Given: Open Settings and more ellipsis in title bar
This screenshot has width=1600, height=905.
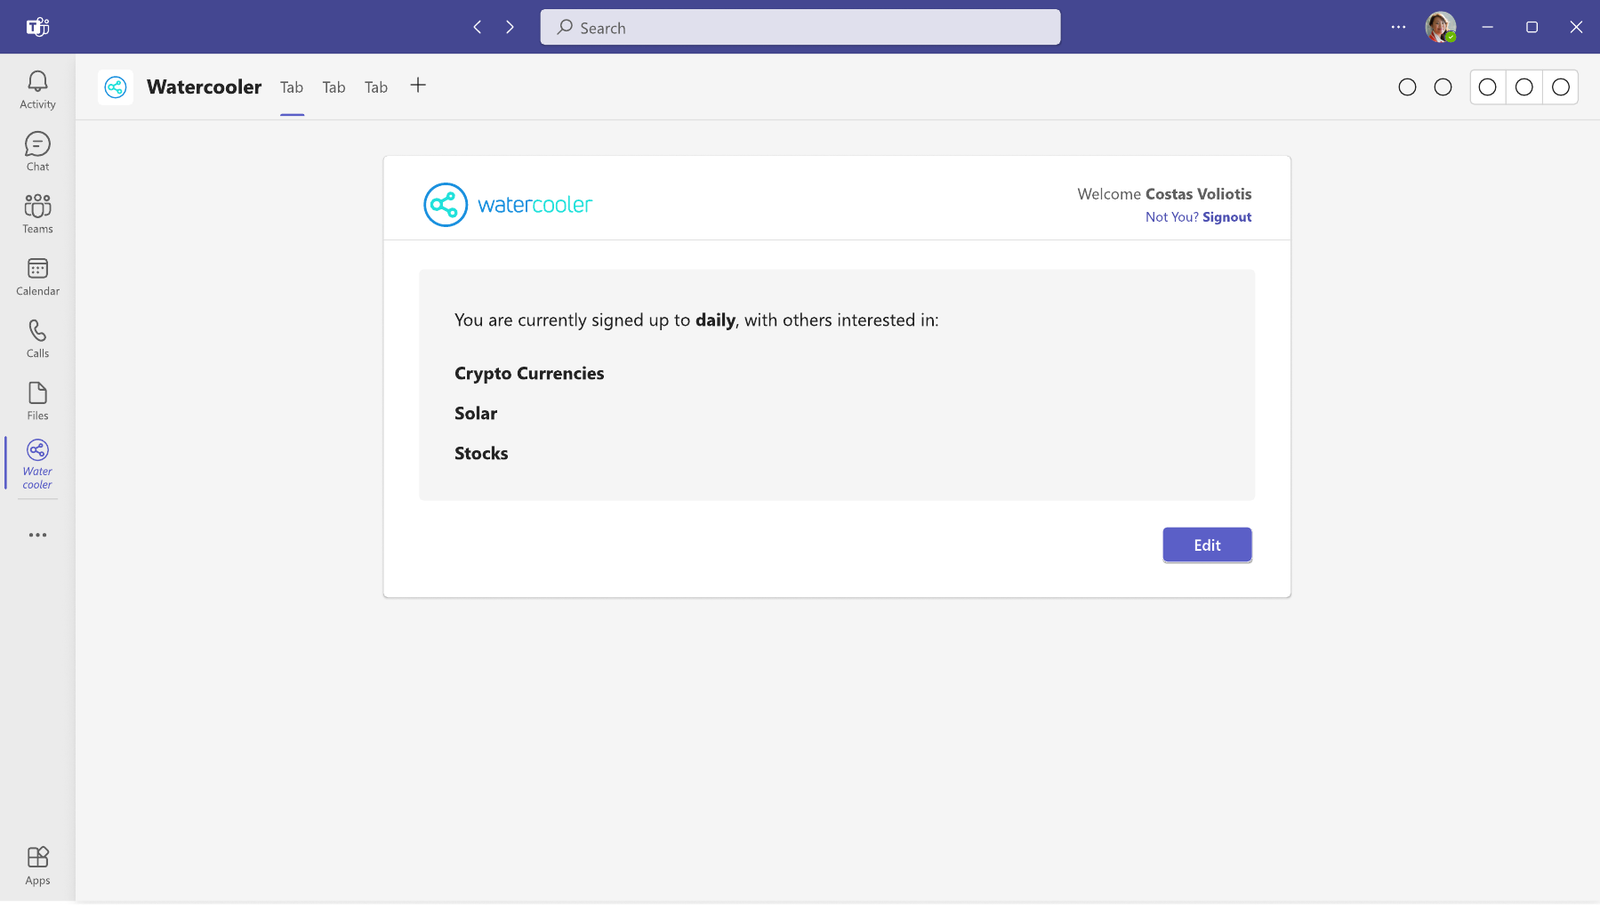Looking at the screenshot, I should (1398, 27).
